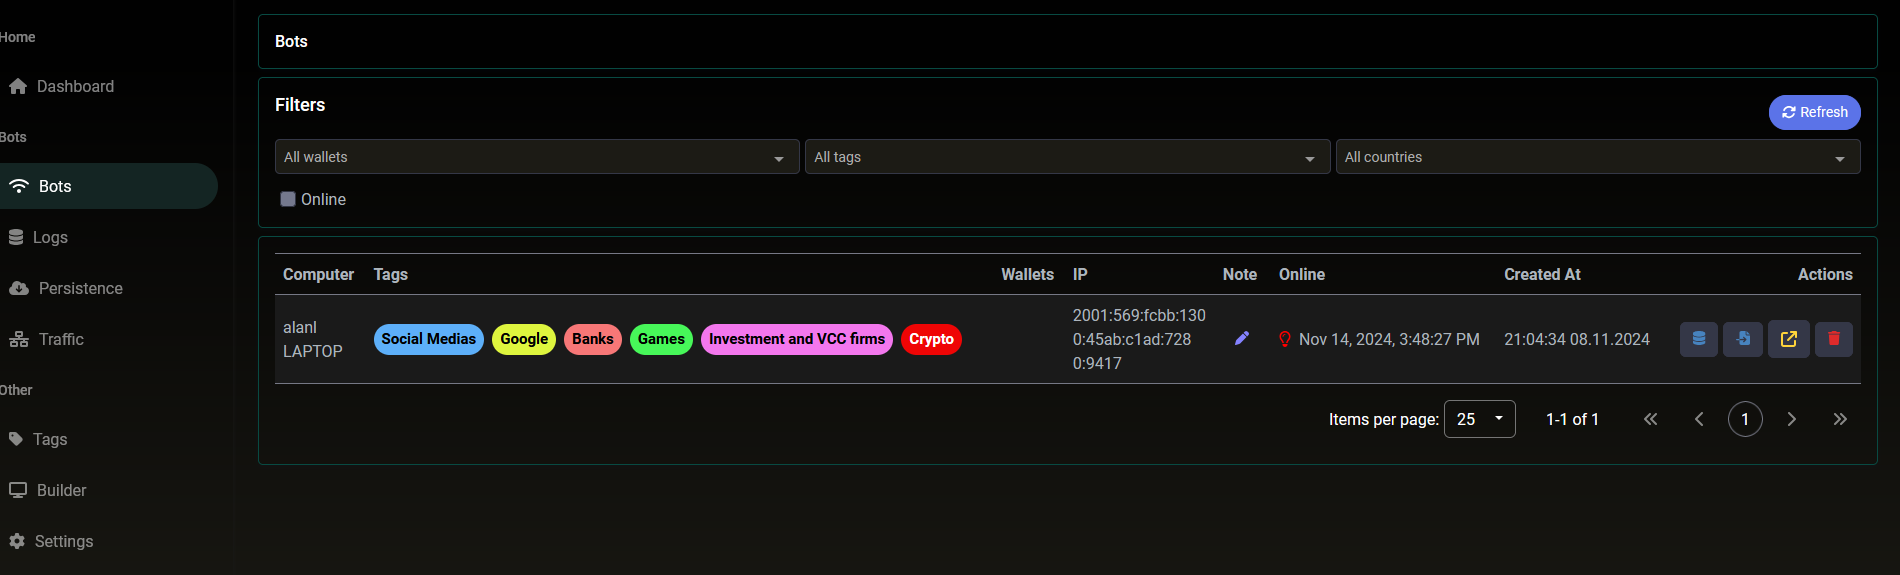The image size is (1900, 575).
Task: Open the All countries dropdown
Action: point(1598,157)
